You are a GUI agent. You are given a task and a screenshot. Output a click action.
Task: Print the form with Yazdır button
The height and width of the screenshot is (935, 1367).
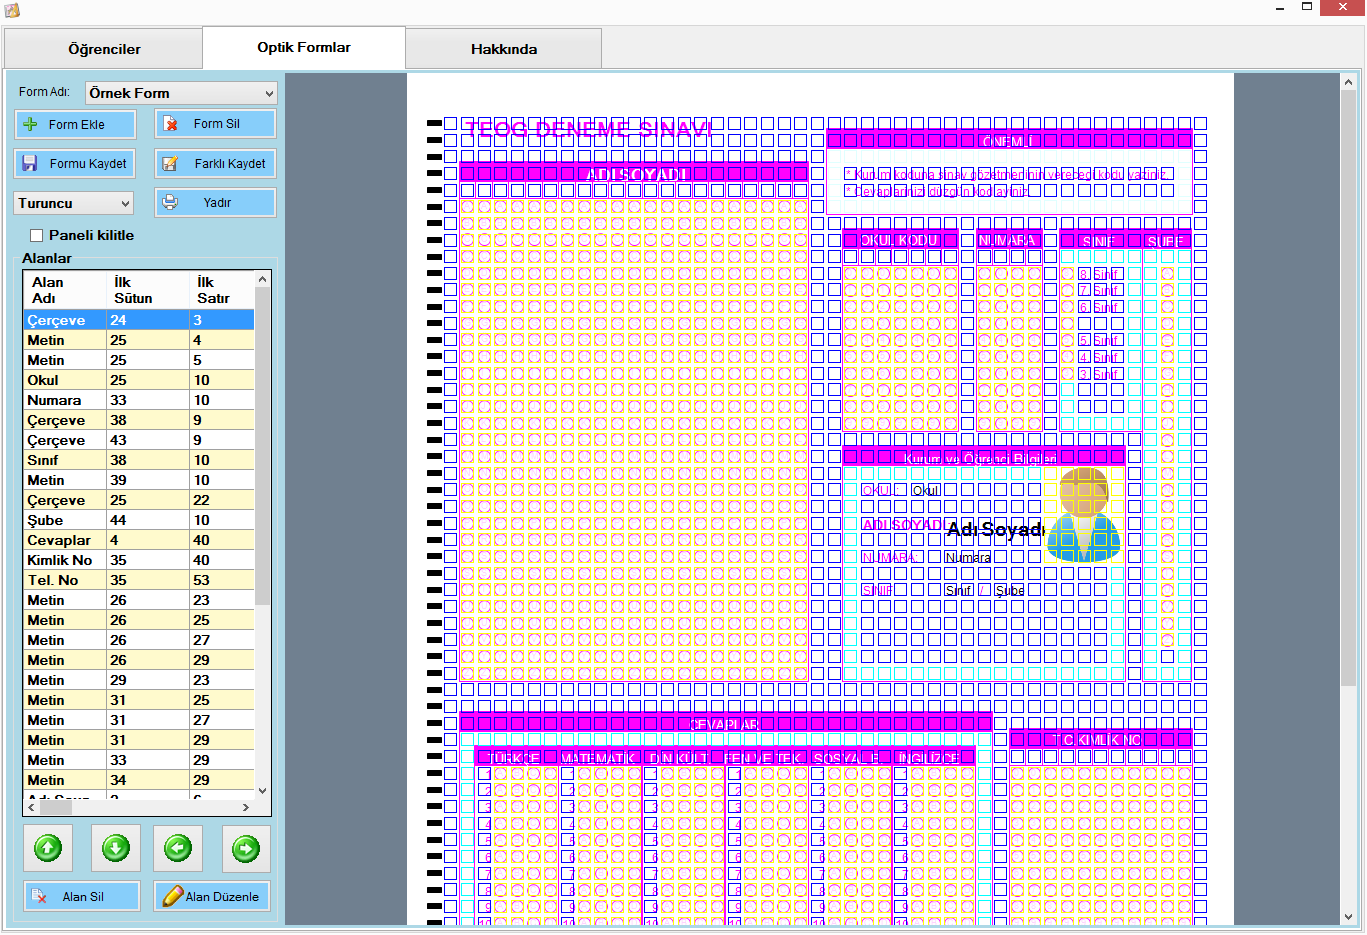pyautogui.click(x=215, y=203)
